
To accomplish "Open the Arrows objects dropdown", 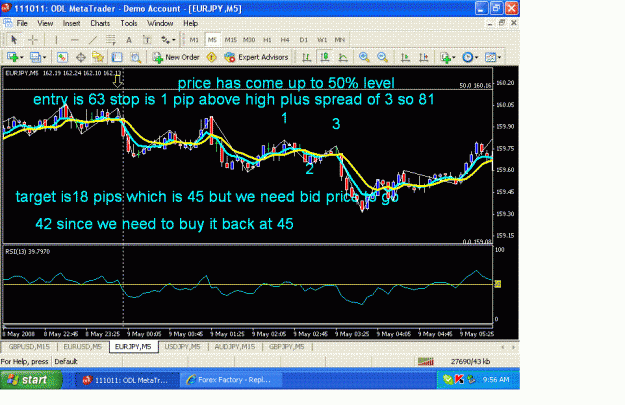I will coord(168,39).
